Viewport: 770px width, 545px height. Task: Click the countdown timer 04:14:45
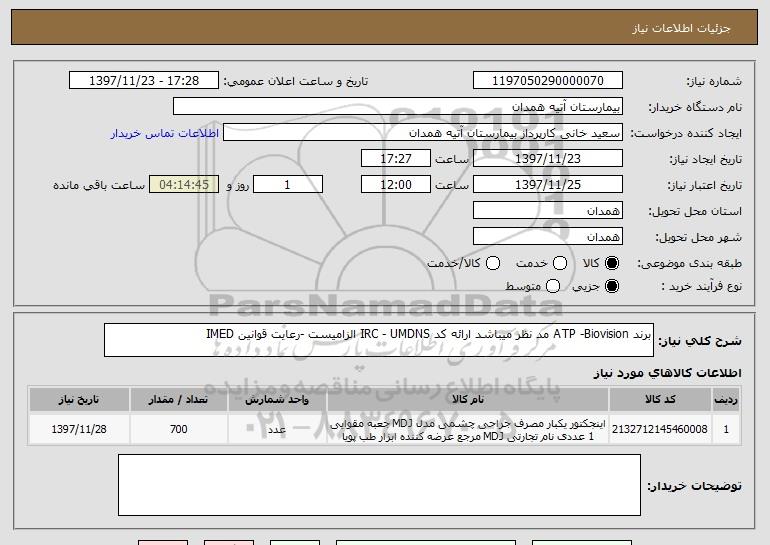click(184, 185)
